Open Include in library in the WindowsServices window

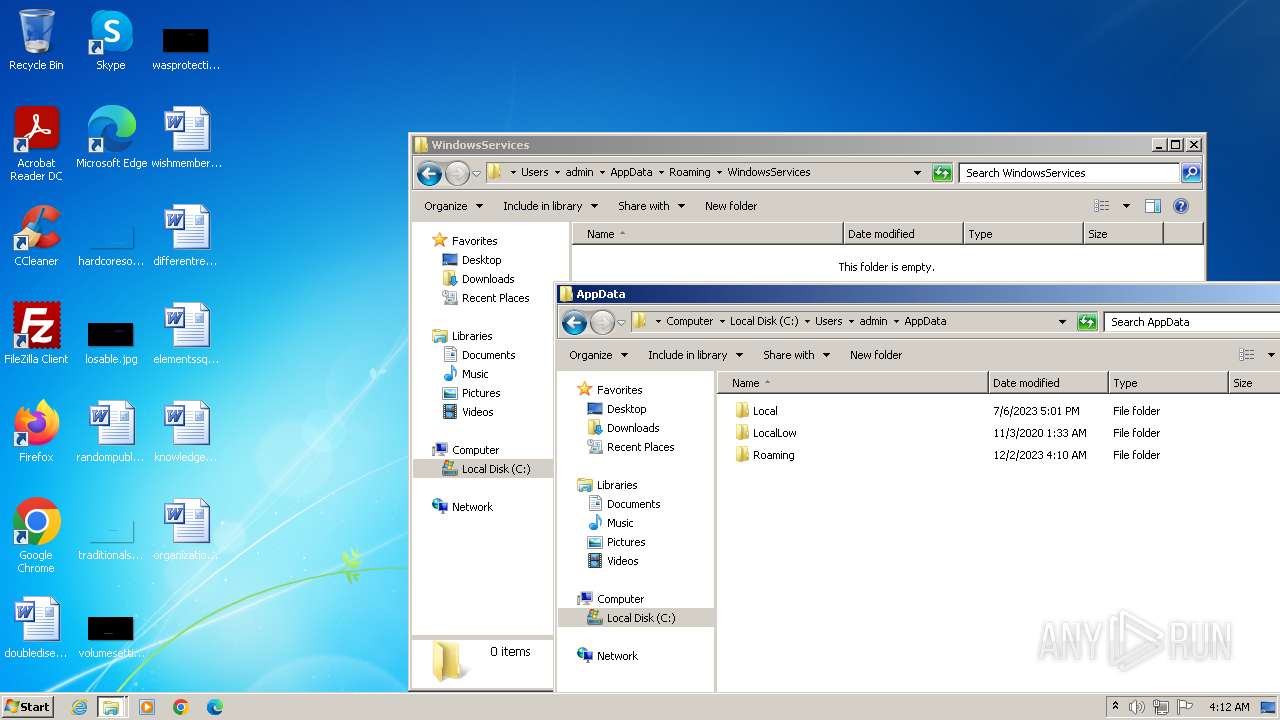point(551,206)
